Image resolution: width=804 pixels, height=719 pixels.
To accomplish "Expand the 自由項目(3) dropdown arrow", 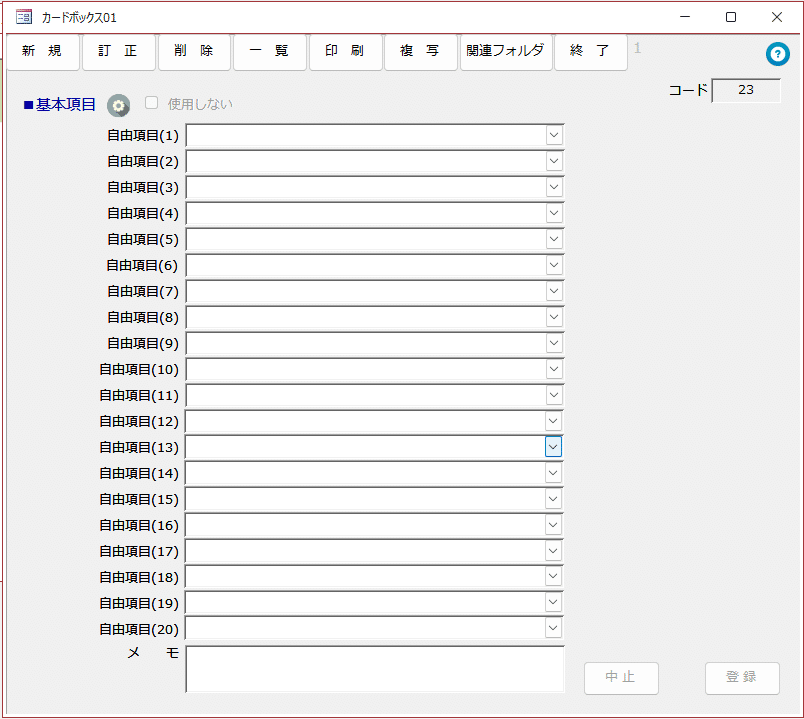I will (x=554, y=187).
